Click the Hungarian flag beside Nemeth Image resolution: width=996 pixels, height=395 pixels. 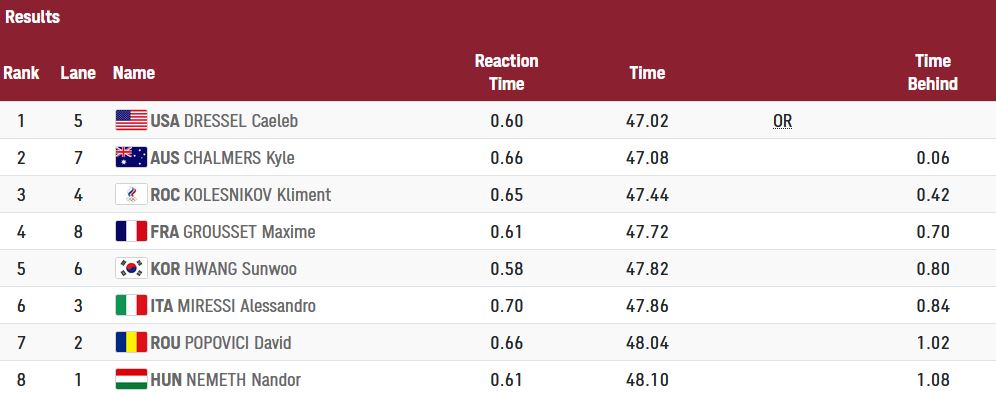pos(131,380)
